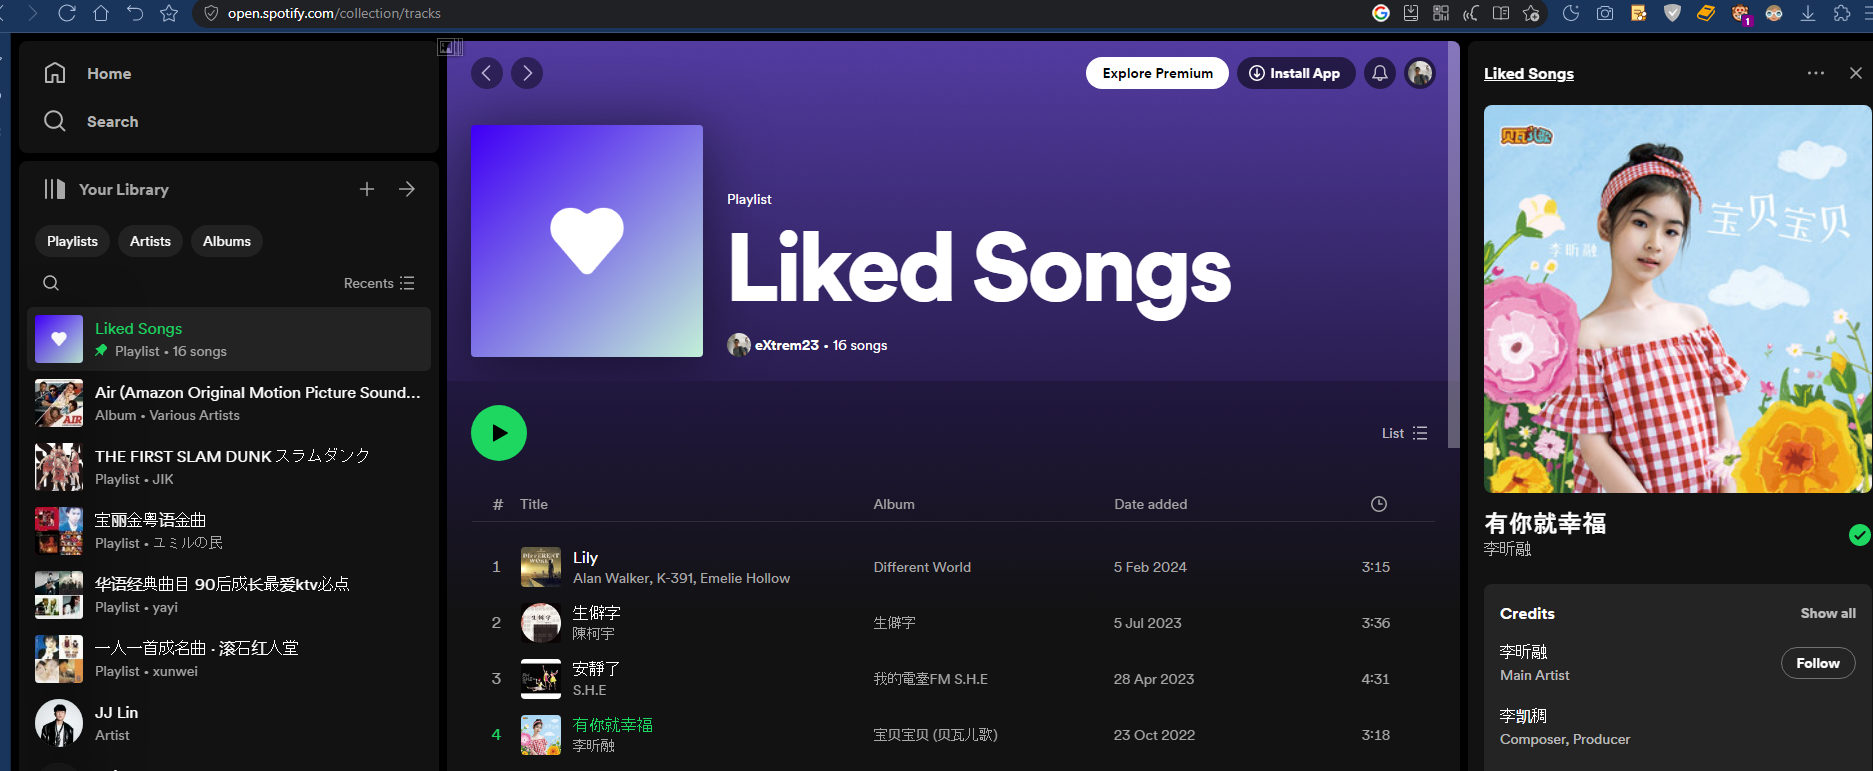Open Google icon in address bar
The image size is (1873, 771).
[1381, 13]
